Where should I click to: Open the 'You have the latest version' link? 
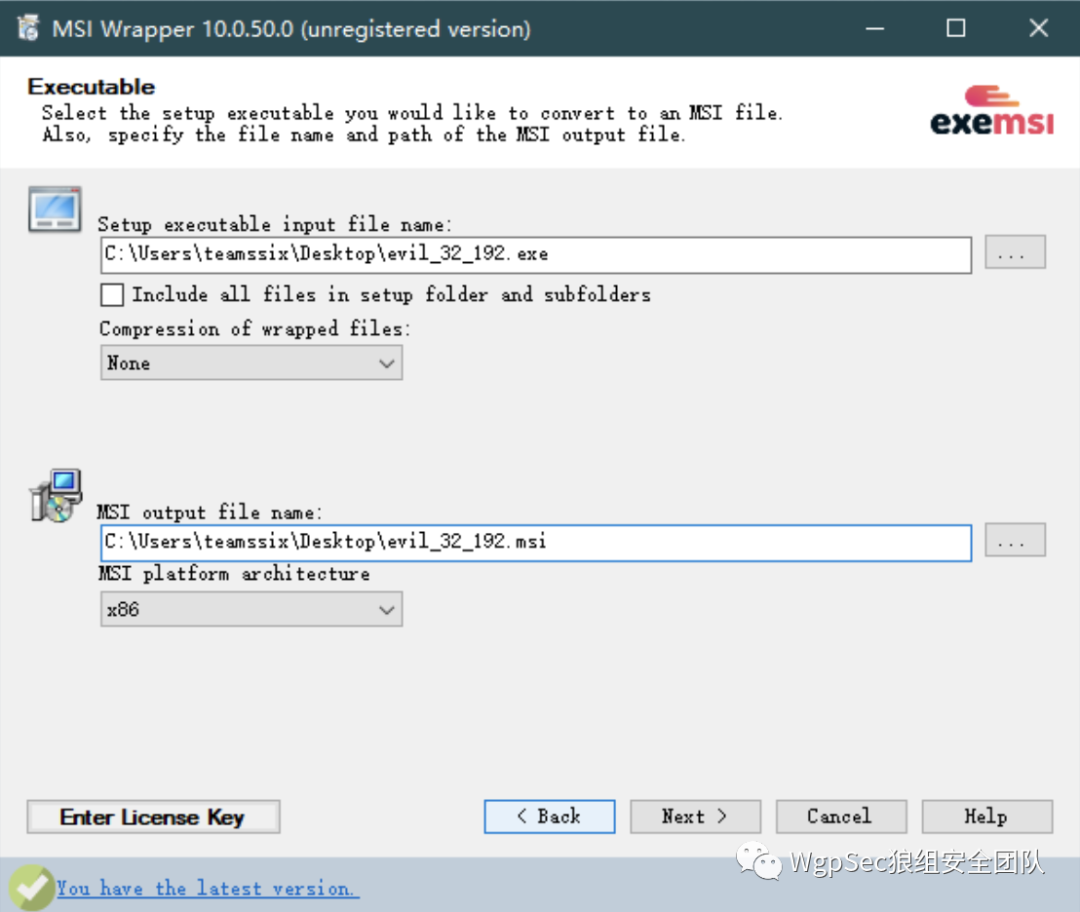207,889
